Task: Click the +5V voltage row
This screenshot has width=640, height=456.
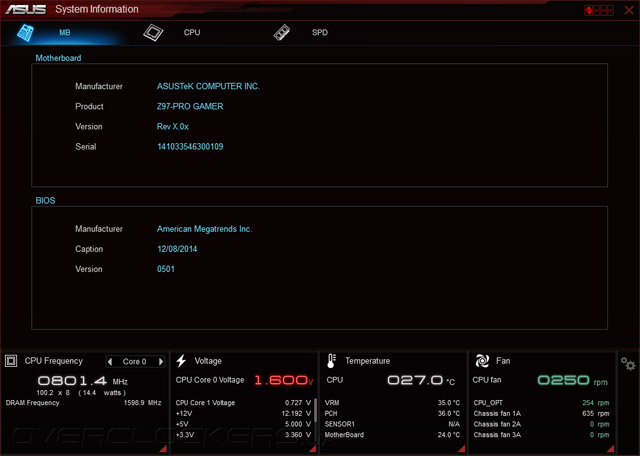Action: [243, 424]
